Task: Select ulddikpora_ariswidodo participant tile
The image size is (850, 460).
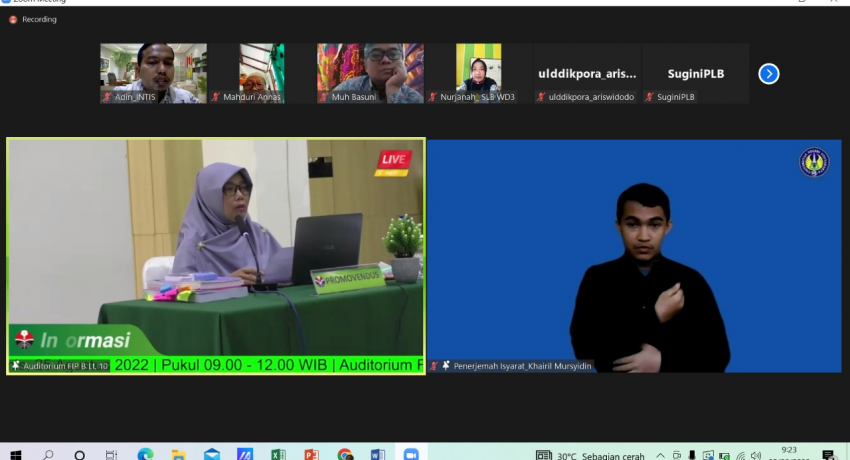Action: [587, 73]
